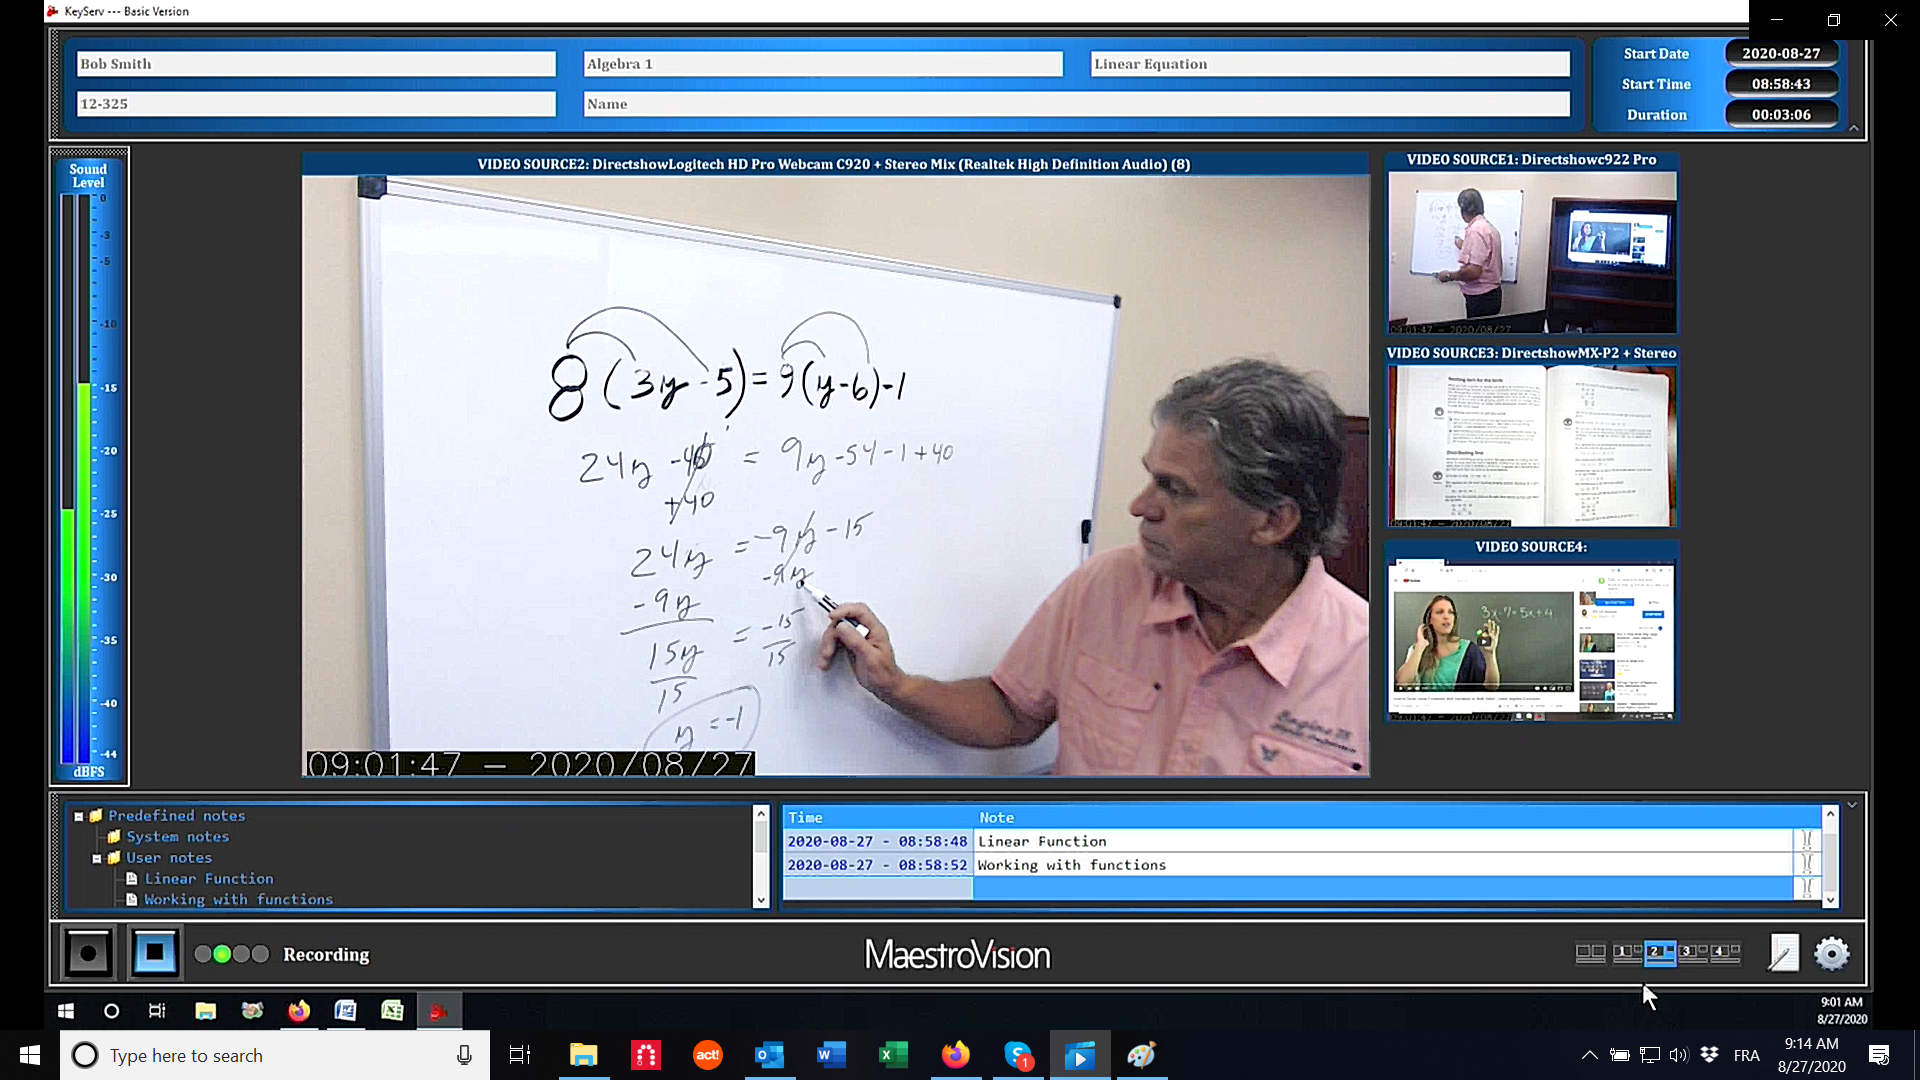Screen dimensions: 1920x1080
Task: Open the act! application on the taskbar
Action: point(708,1055)
